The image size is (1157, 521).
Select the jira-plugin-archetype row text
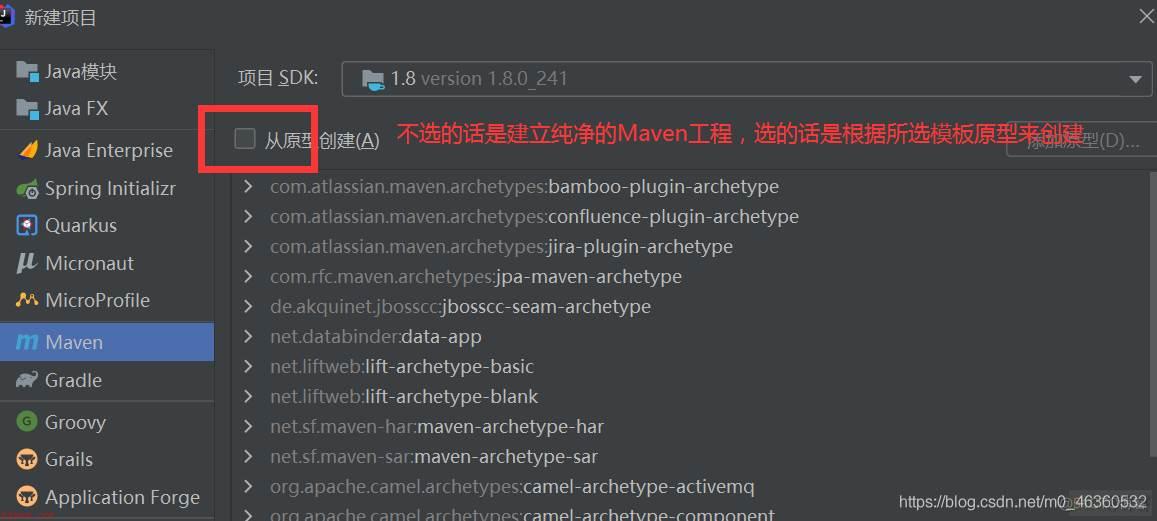pyautogui.click(x=502, y=246)
